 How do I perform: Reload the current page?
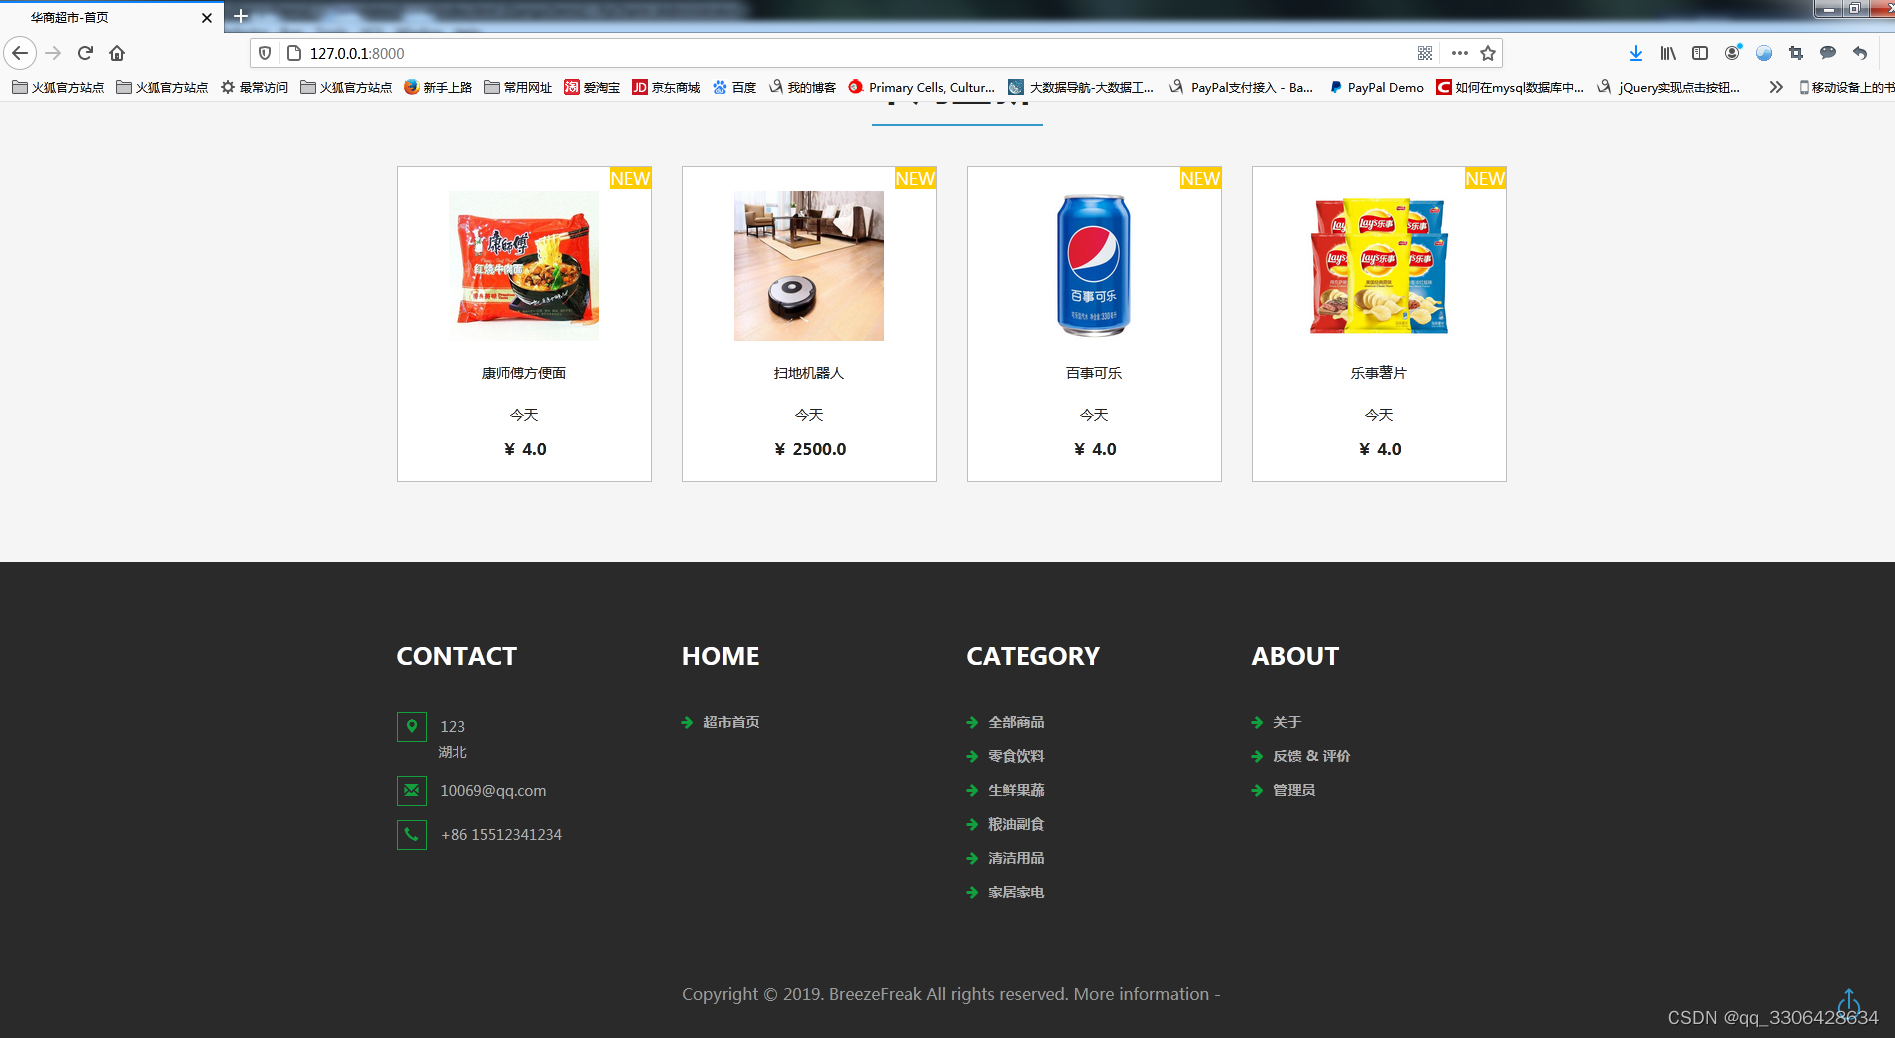pos(85,53)
